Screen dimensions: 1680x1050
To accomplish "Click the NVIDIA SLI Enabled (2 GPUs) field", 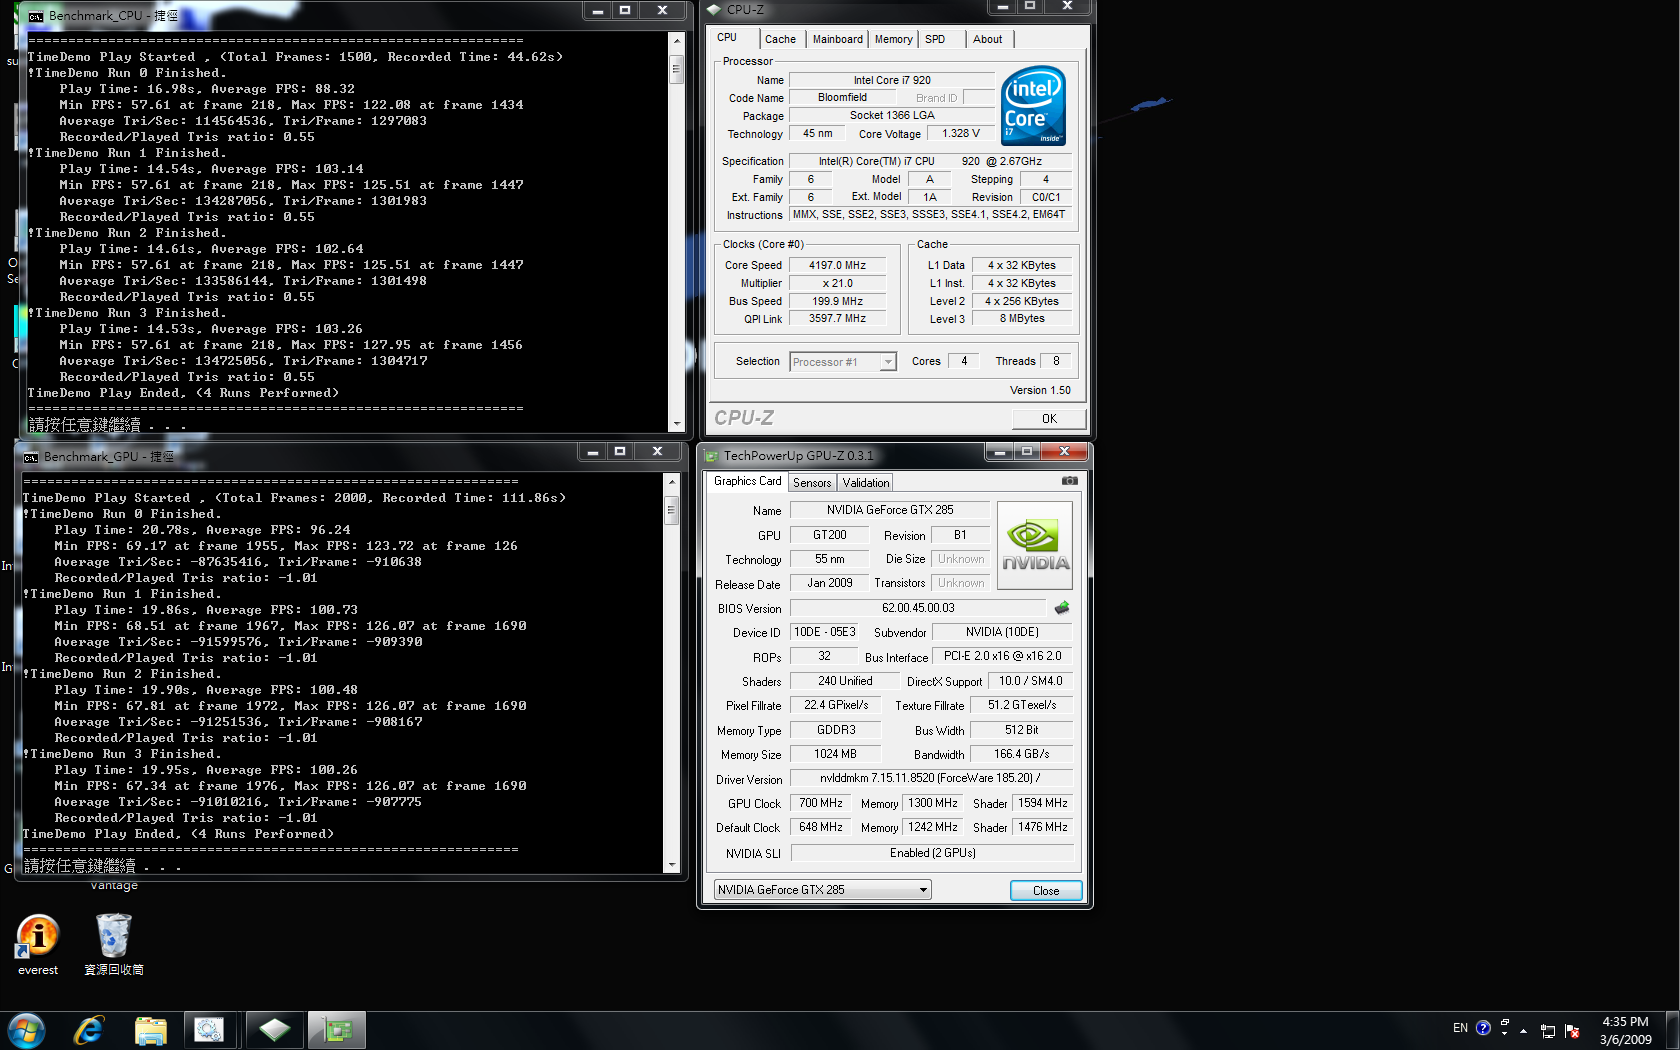I will [932, 853].
